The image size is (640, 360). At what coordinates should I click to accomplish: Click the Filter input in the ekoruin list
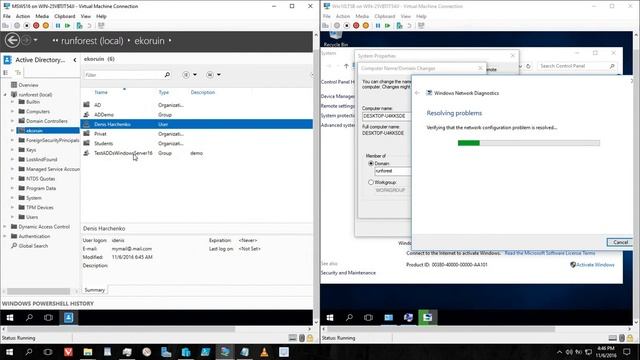coord(123,75)
